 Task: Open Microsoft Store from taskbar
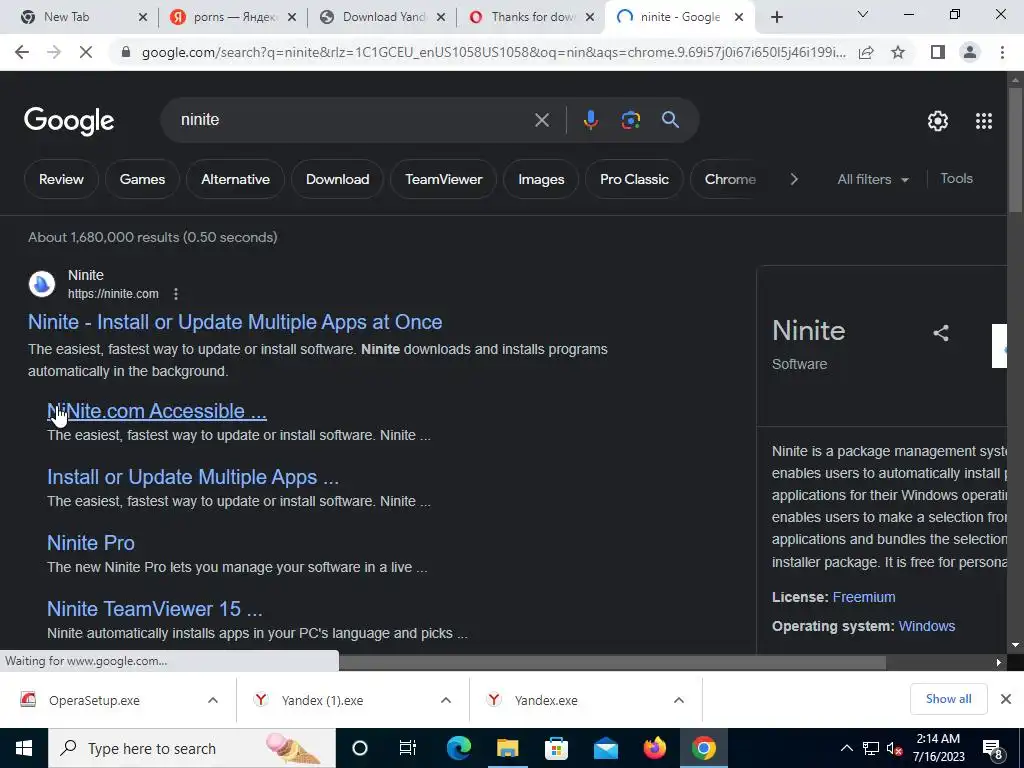[x=556, y=748]
